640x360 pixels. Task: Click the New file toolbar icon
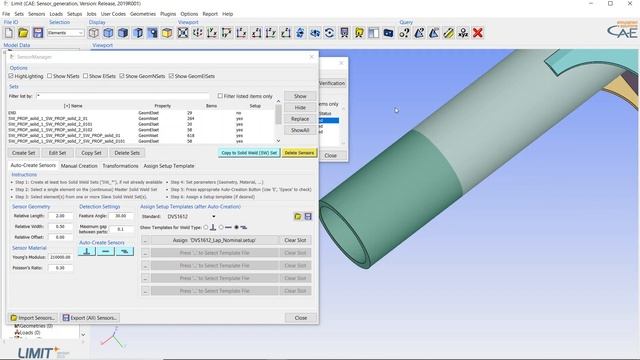coord(9,33)
